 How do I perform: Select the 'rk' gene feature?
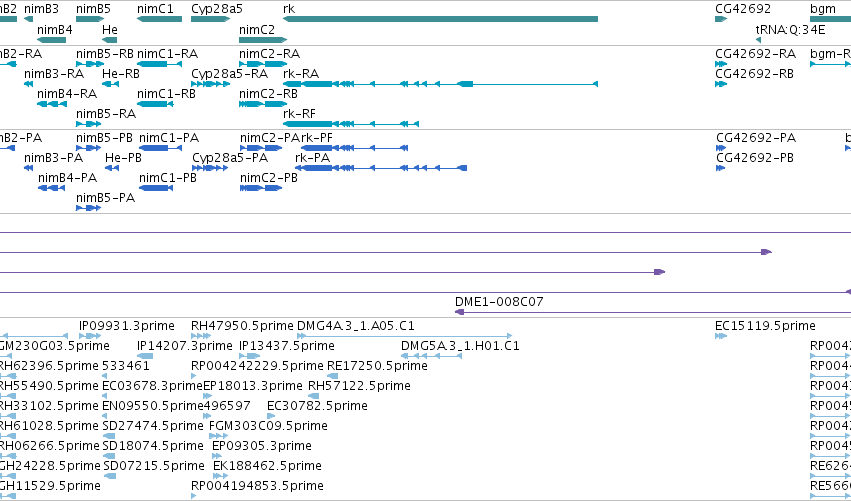point(440,19)
